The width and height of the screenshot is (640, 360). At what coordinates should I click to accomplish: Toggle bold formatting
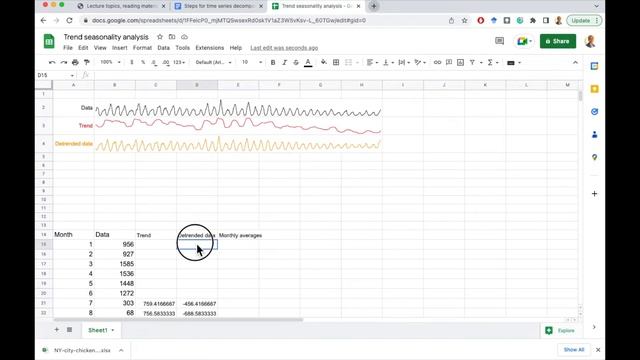[x=273, y=62]
